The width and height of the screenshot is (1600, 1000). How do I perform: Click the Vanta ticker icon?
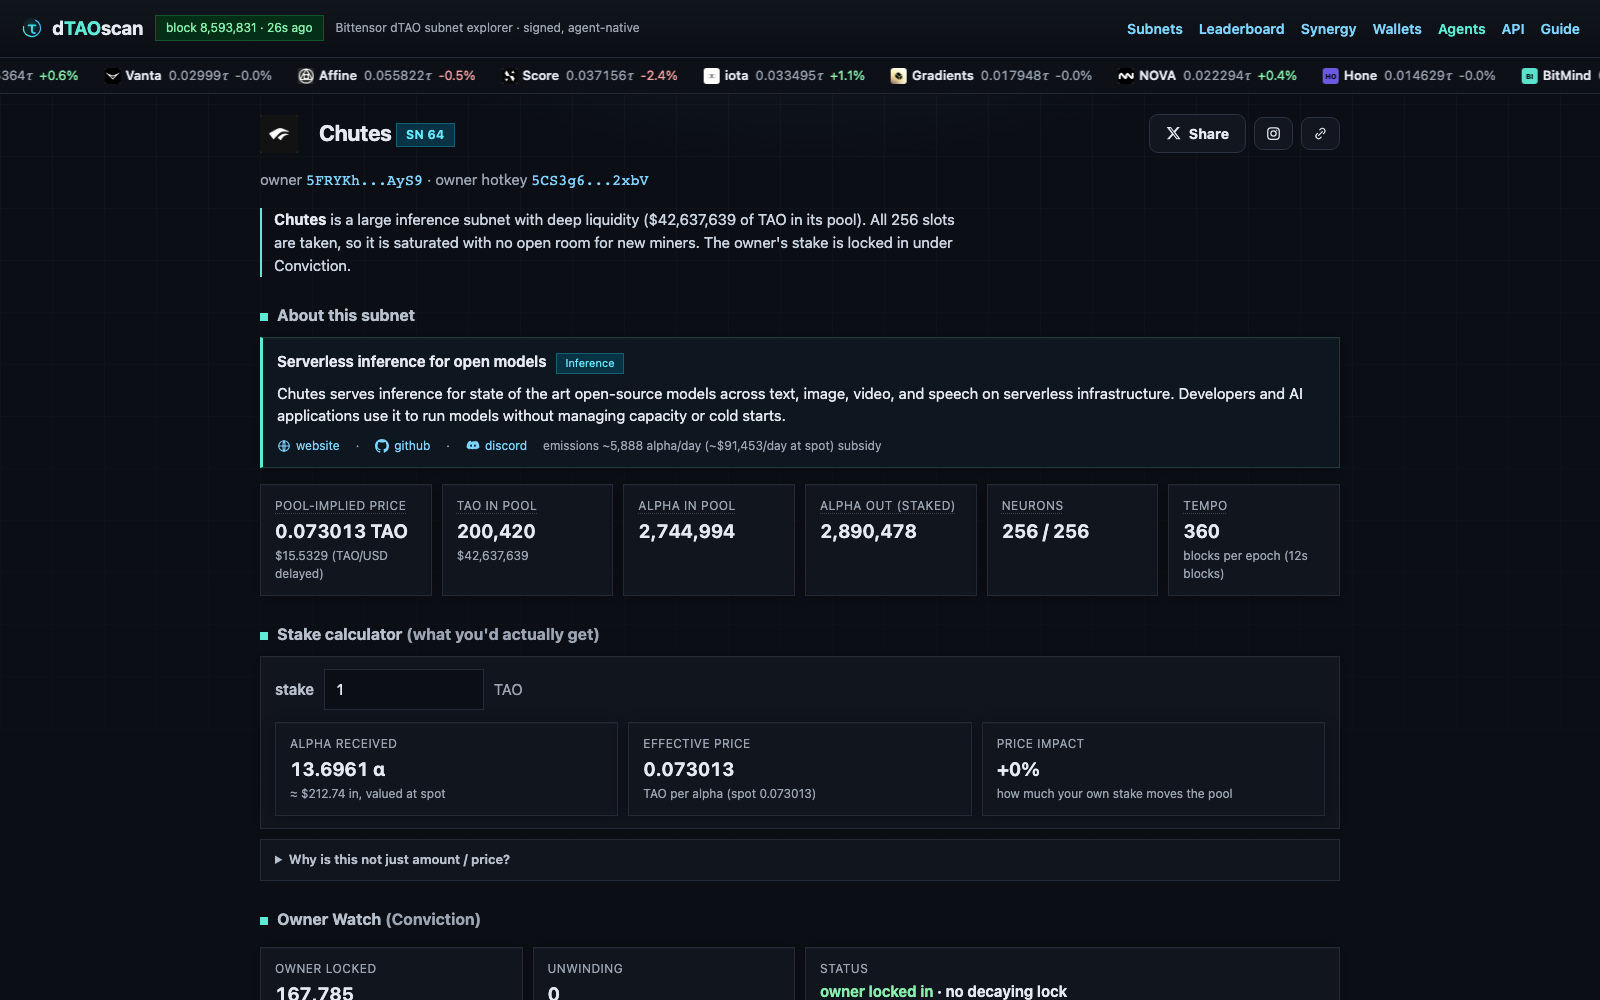tap(113, 76)
